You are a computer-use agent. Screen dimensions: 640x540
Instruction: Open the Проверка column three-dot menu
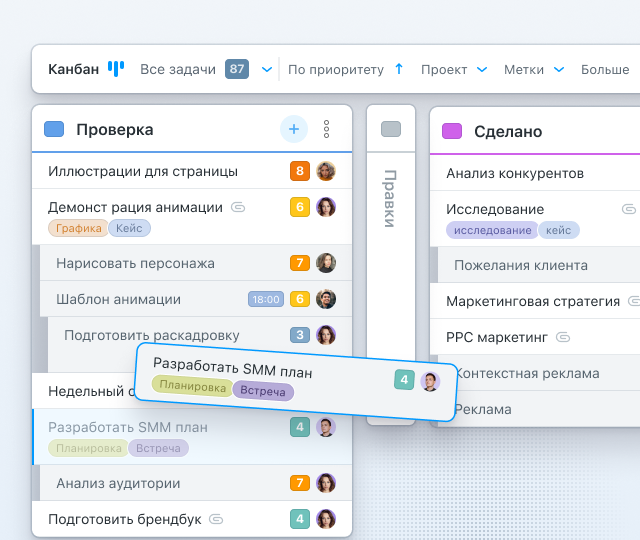click(326, 129)
